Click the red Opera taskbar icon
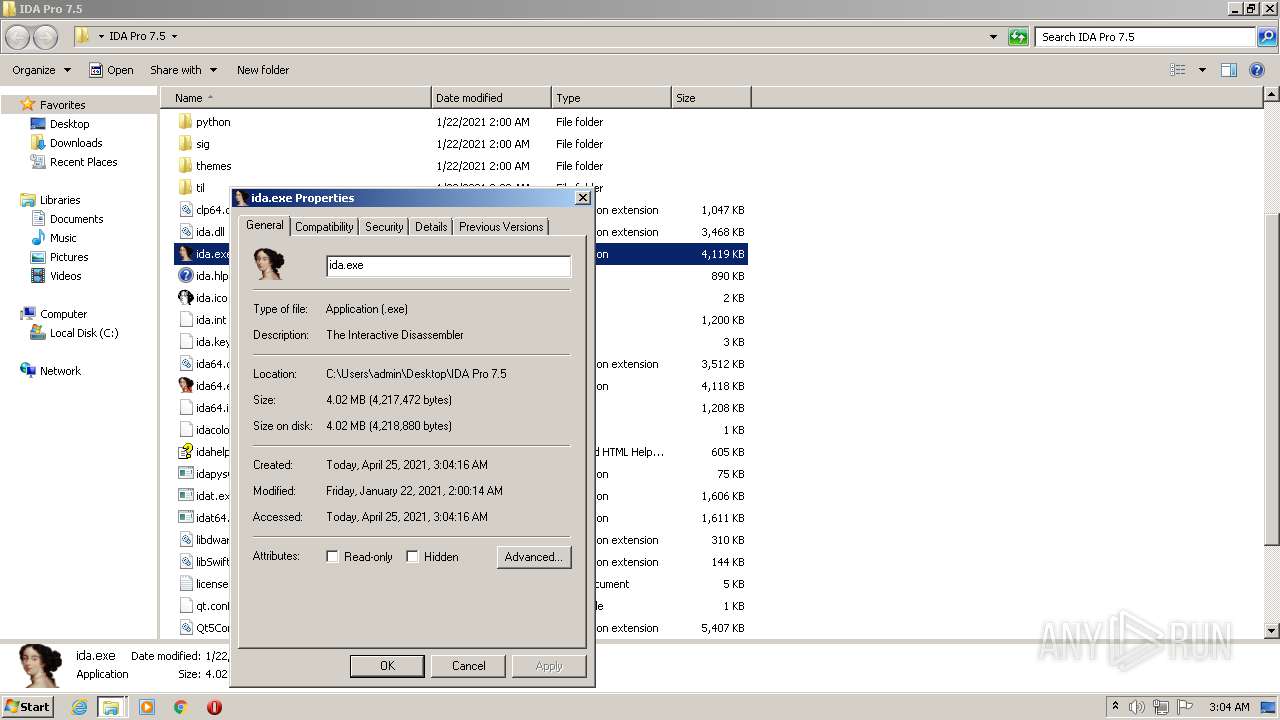The height and width of the screenshot is (720, 1280). click(214, 707)
